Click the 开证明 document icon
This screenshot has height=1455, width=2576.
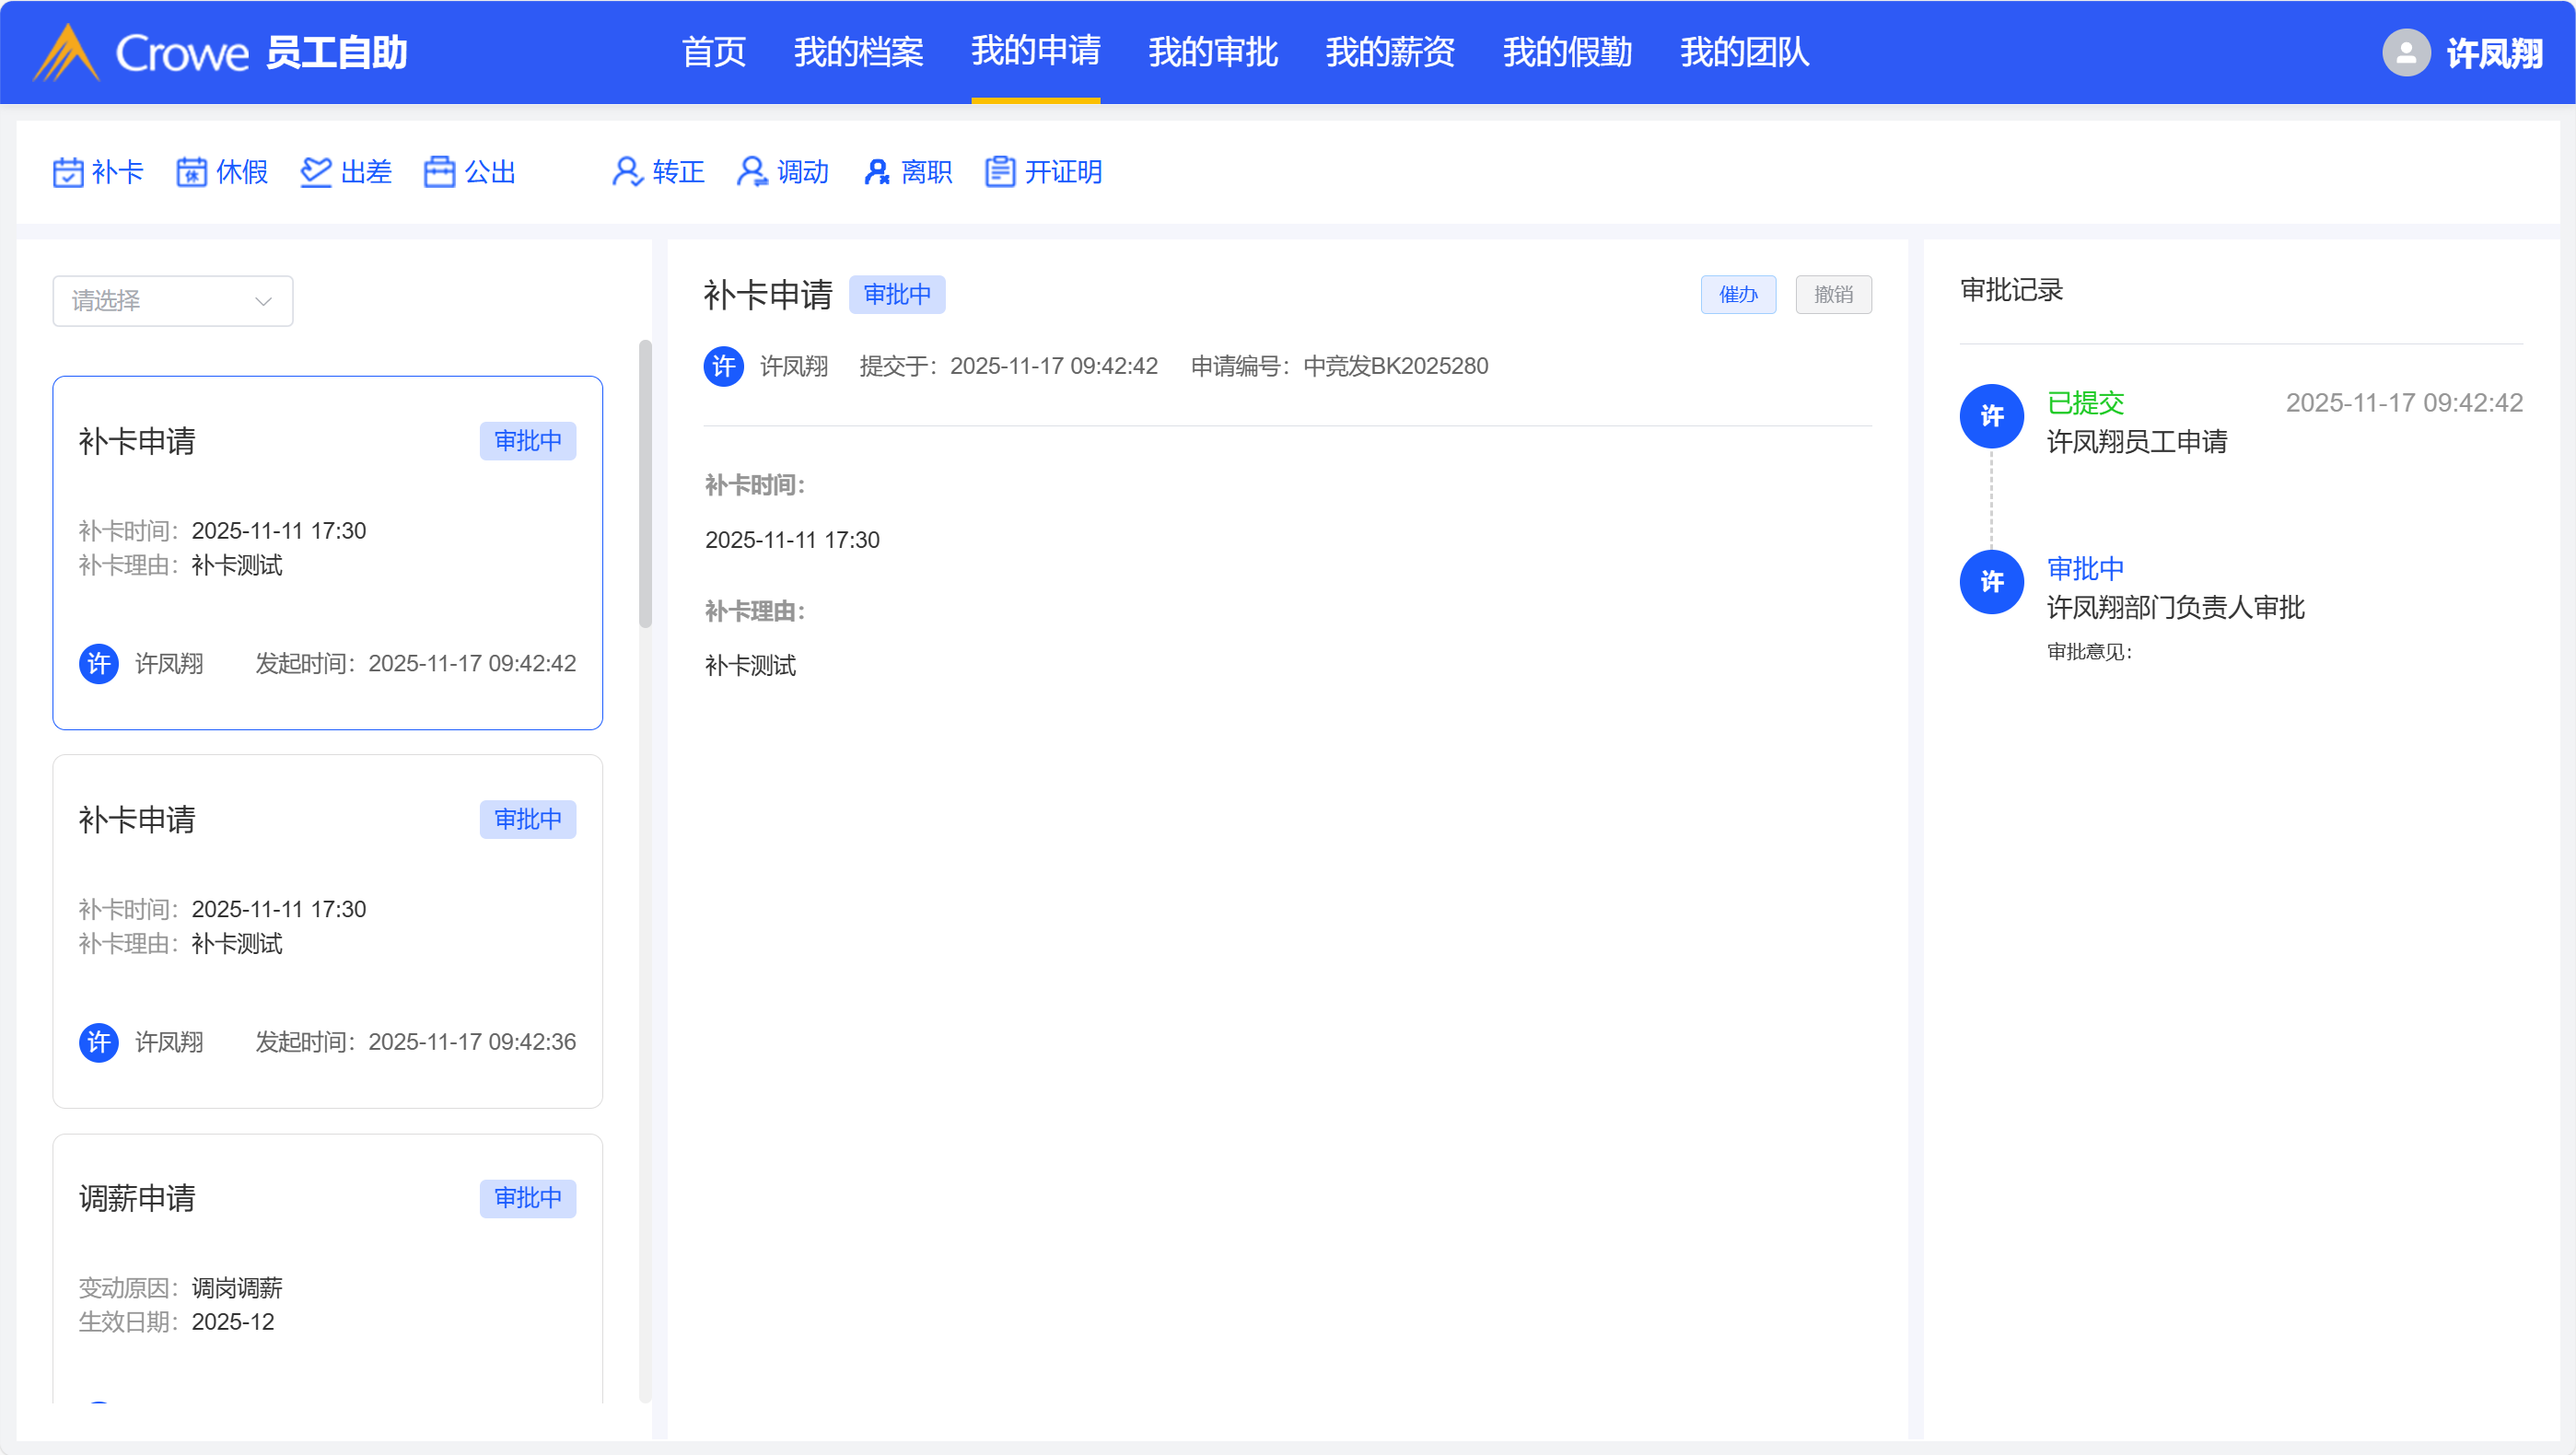coord(1000,172)
